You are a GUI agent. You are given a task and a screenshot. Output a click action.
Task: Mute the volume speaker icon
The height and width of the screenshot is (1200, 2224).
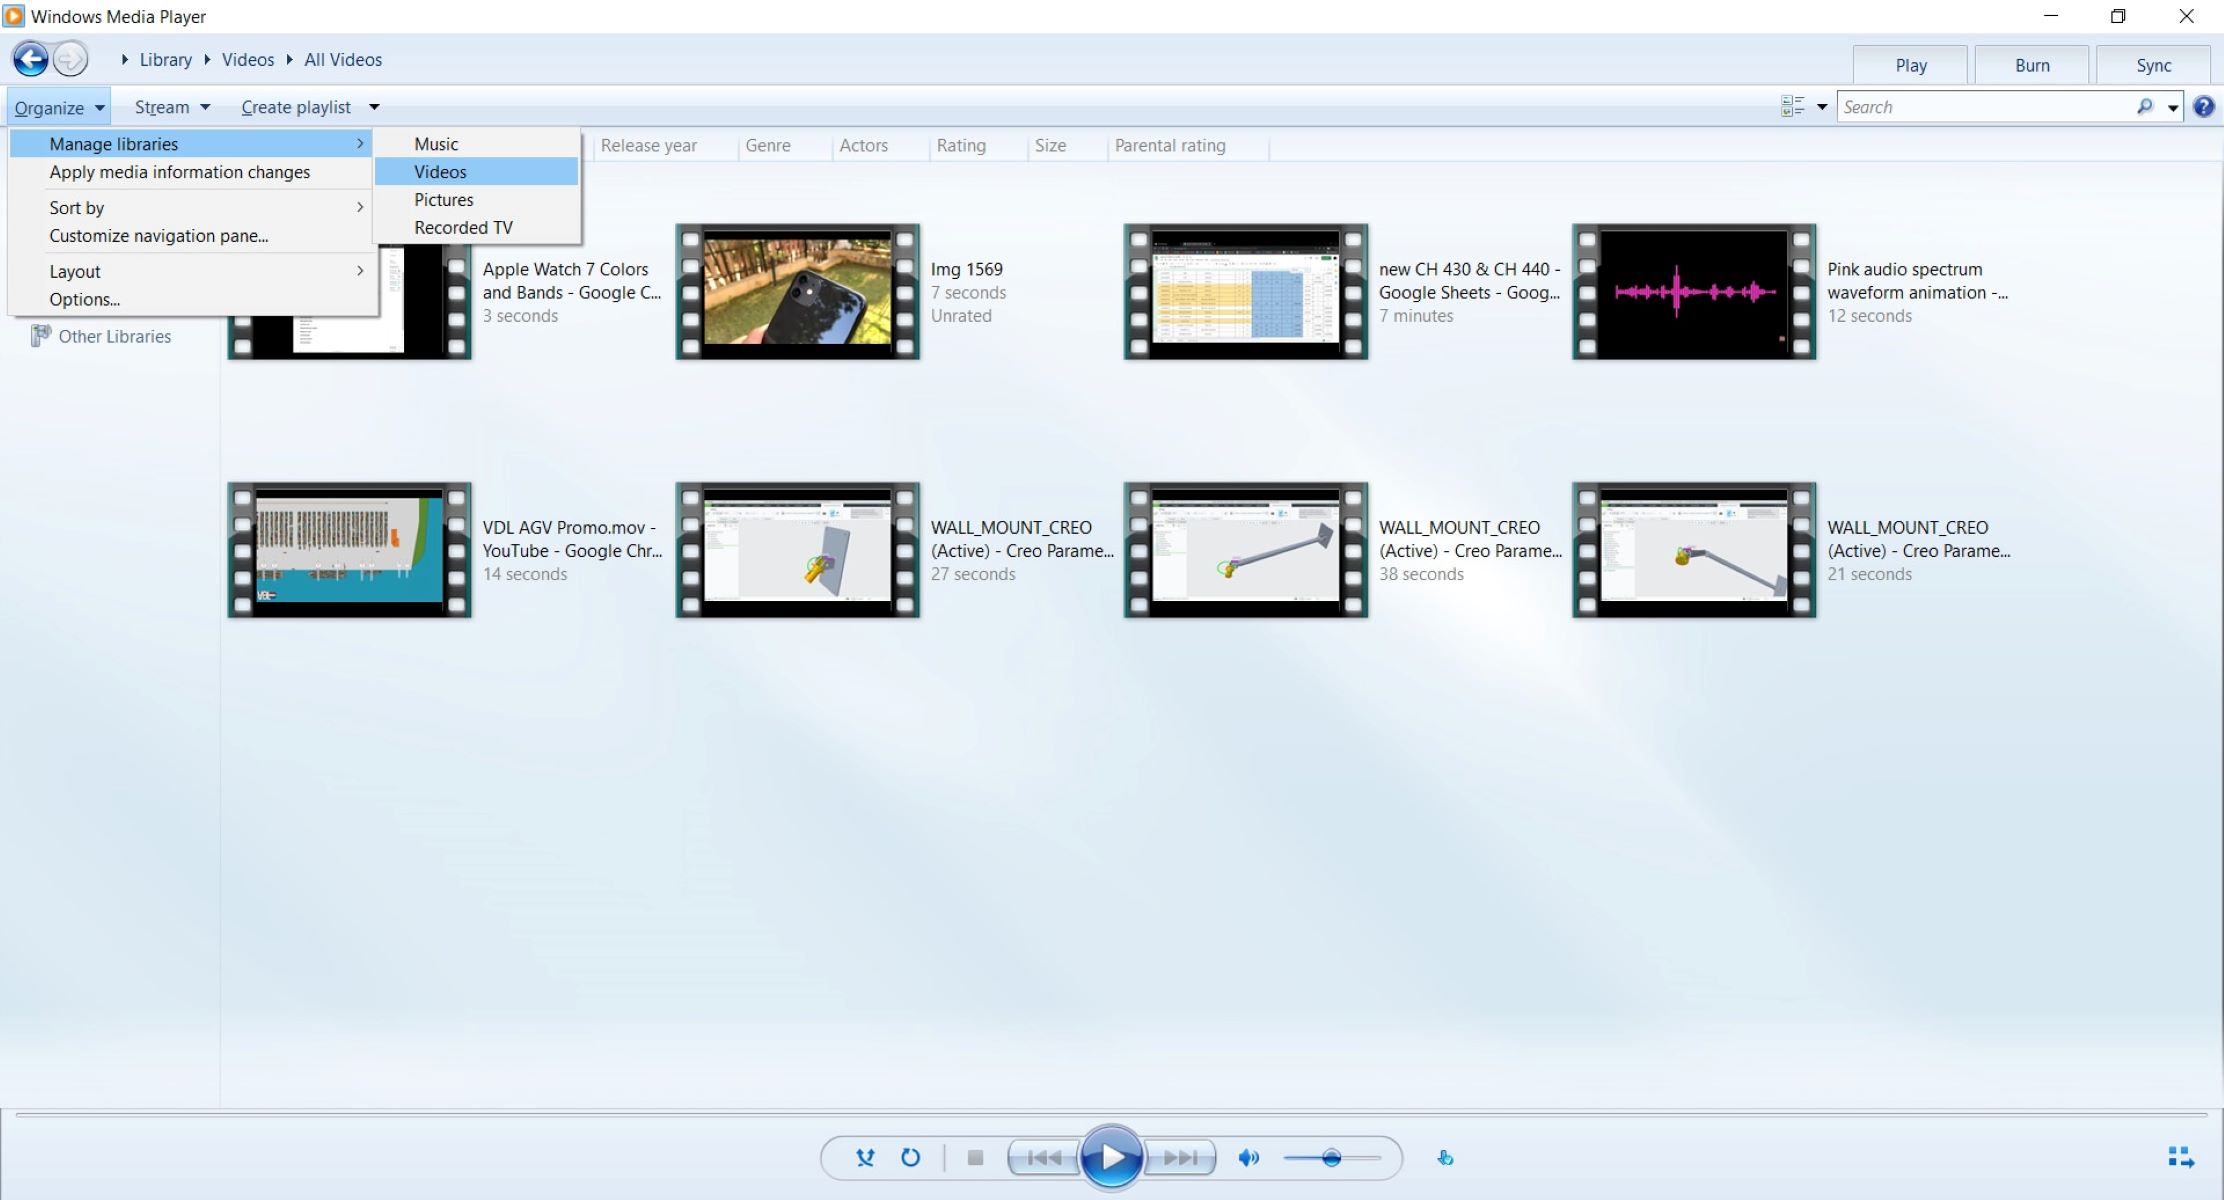pos(1248,1157)
